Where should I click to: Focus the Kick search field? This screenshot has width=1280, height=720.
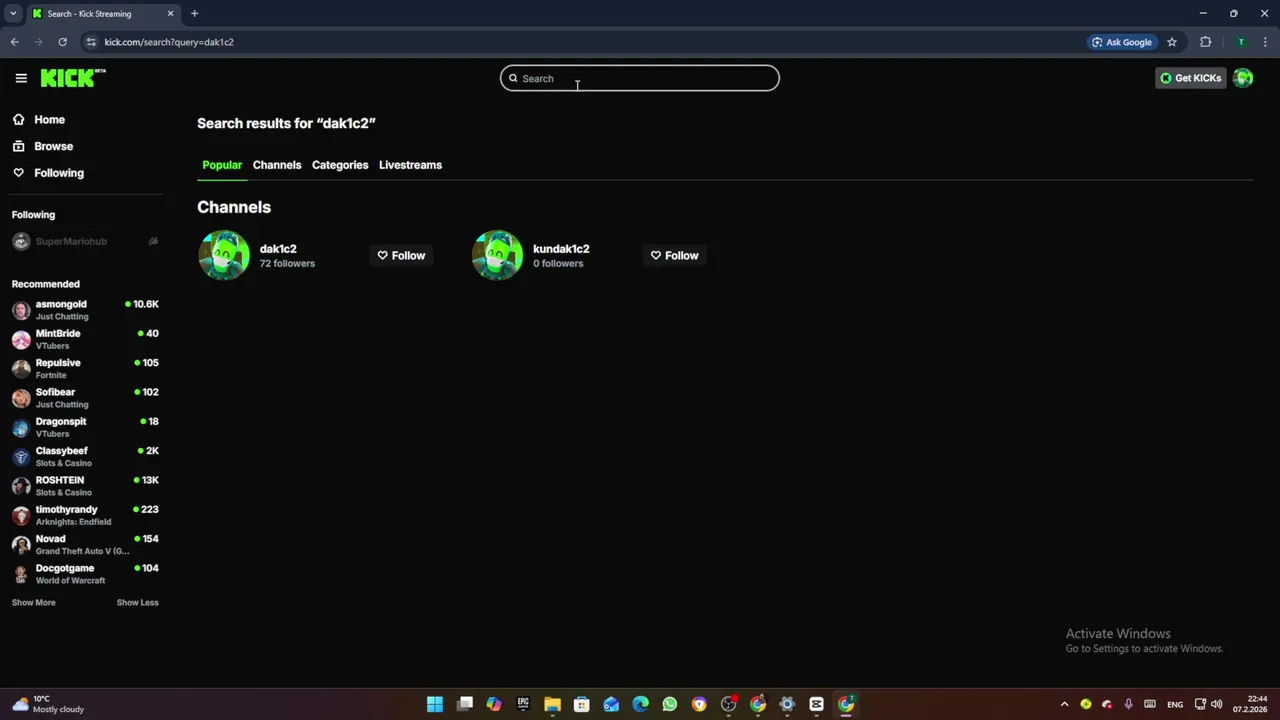pyautogui.click(x=640, y=78)
